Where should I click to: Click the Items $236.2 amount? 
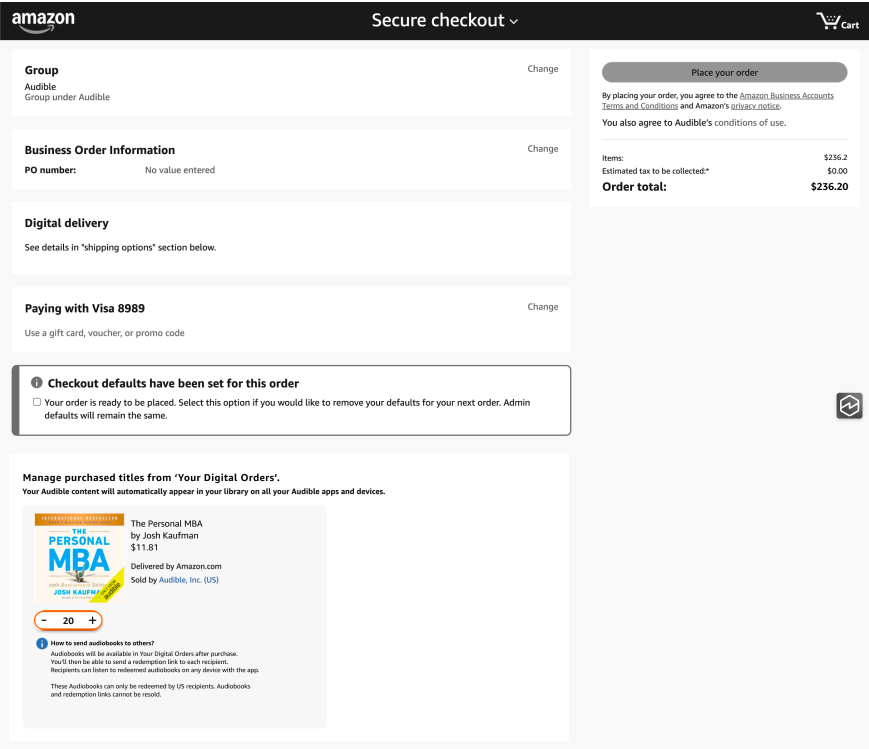[835, 157]
